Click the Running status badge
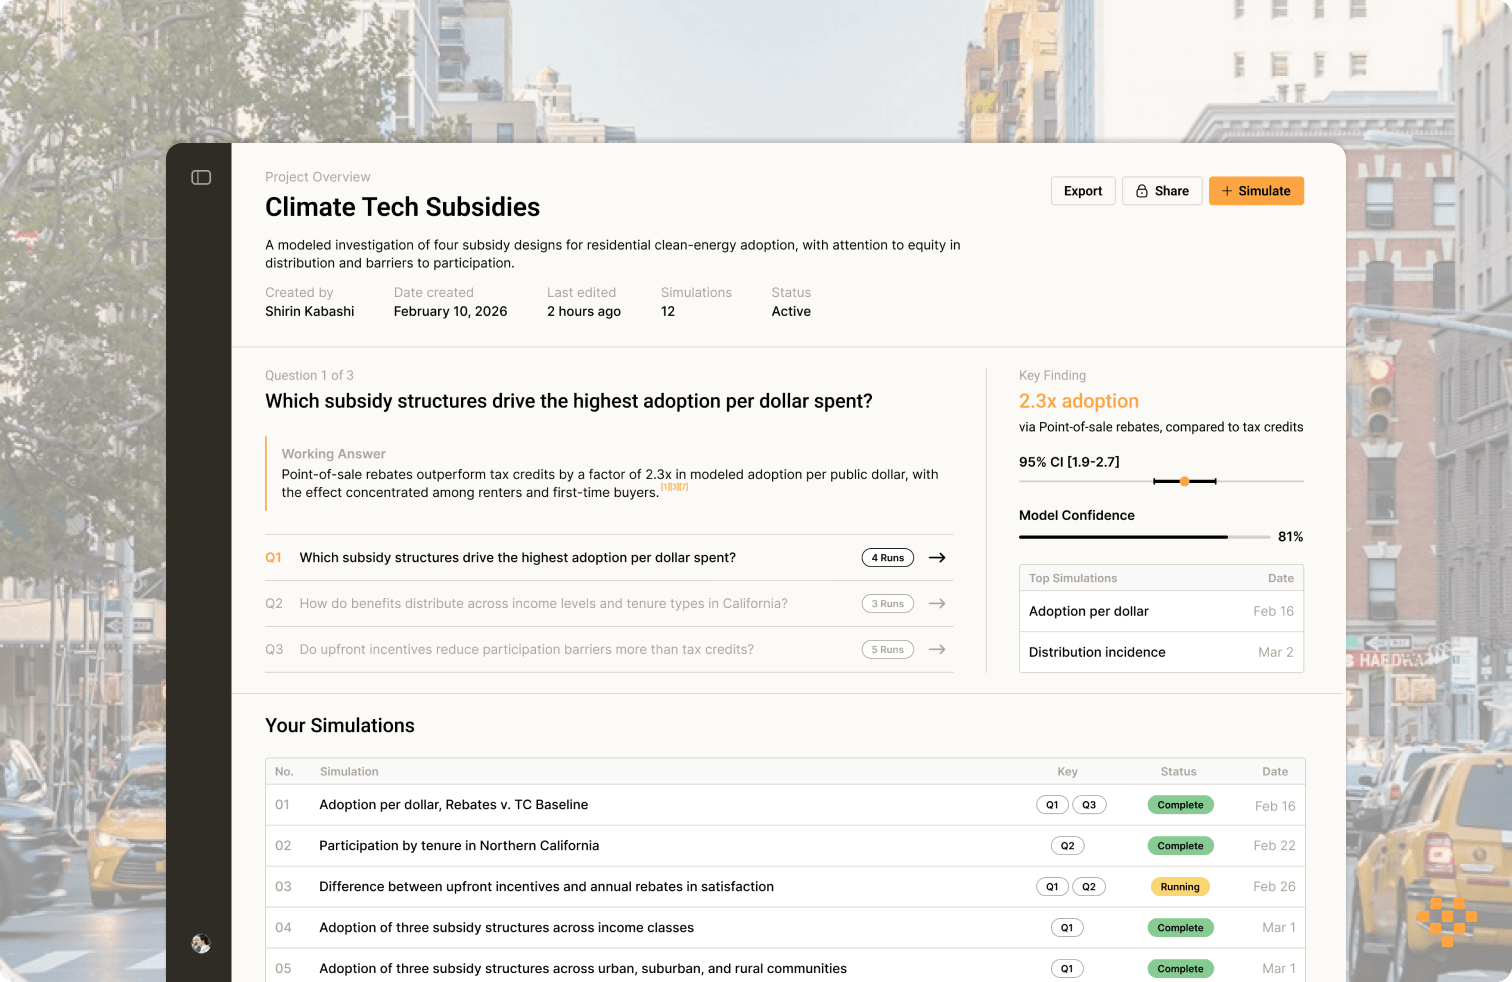Viewport: 1512px width, 982px height. tap(1180, 887)
